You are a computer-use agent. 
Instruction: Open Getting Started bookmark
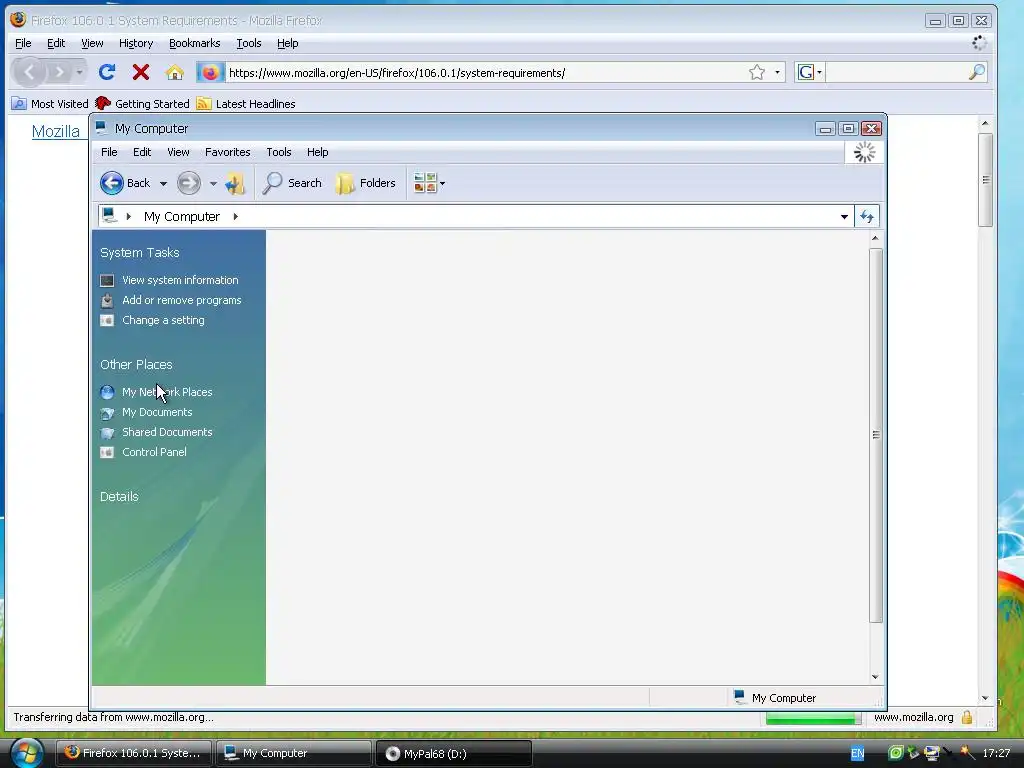[142, 104]
